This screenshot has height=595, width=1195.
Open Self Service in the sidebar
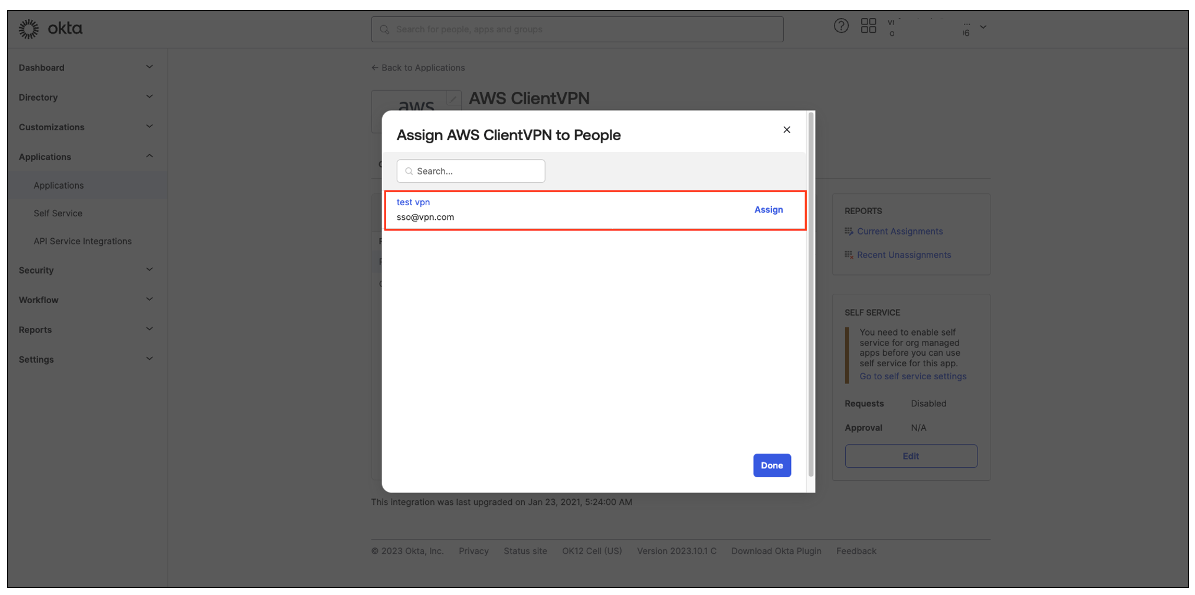click(x=58, y=213)
